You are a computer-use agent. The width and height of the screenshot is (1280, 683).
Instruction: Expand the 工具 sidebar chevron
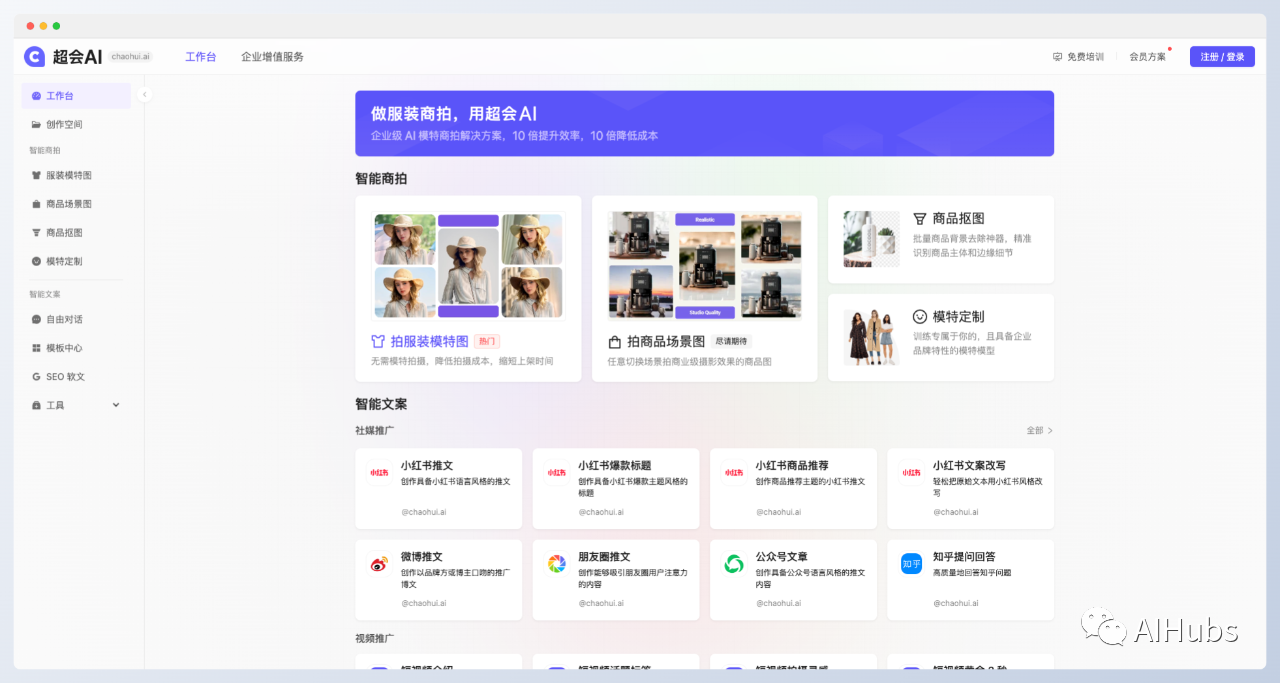(115, 405)
